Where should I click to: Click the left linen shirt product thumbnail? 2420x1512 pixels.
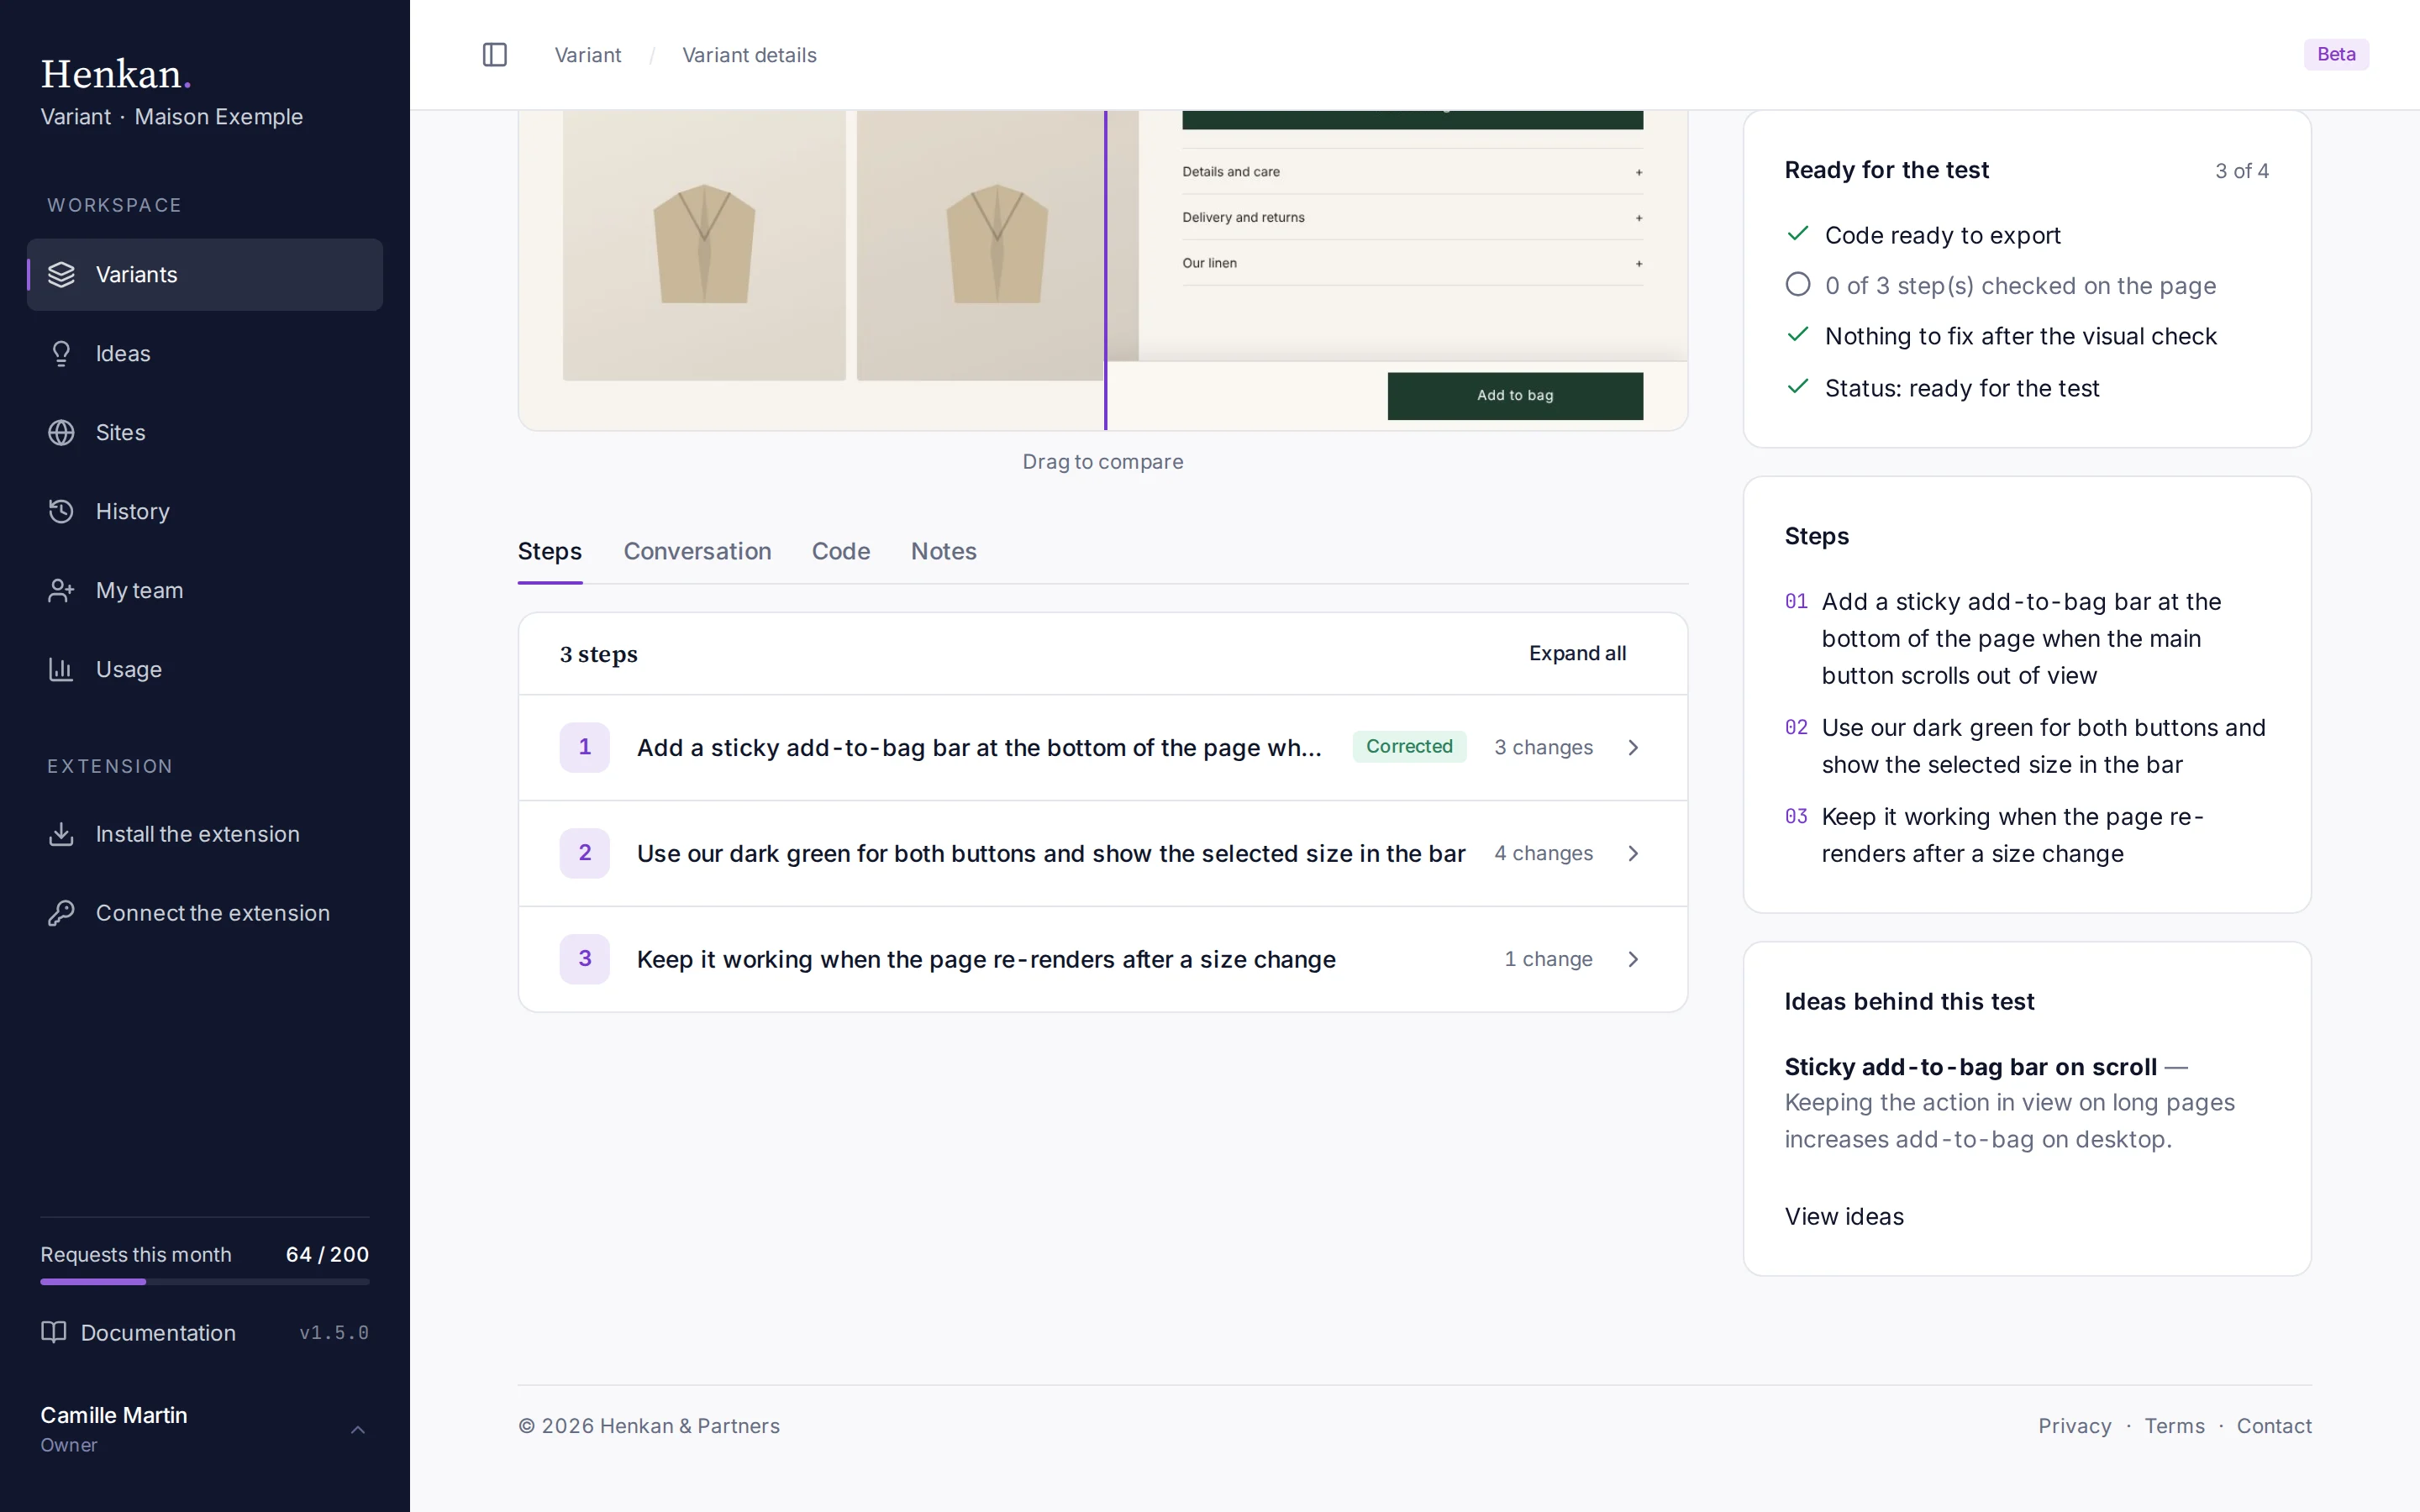704,245
